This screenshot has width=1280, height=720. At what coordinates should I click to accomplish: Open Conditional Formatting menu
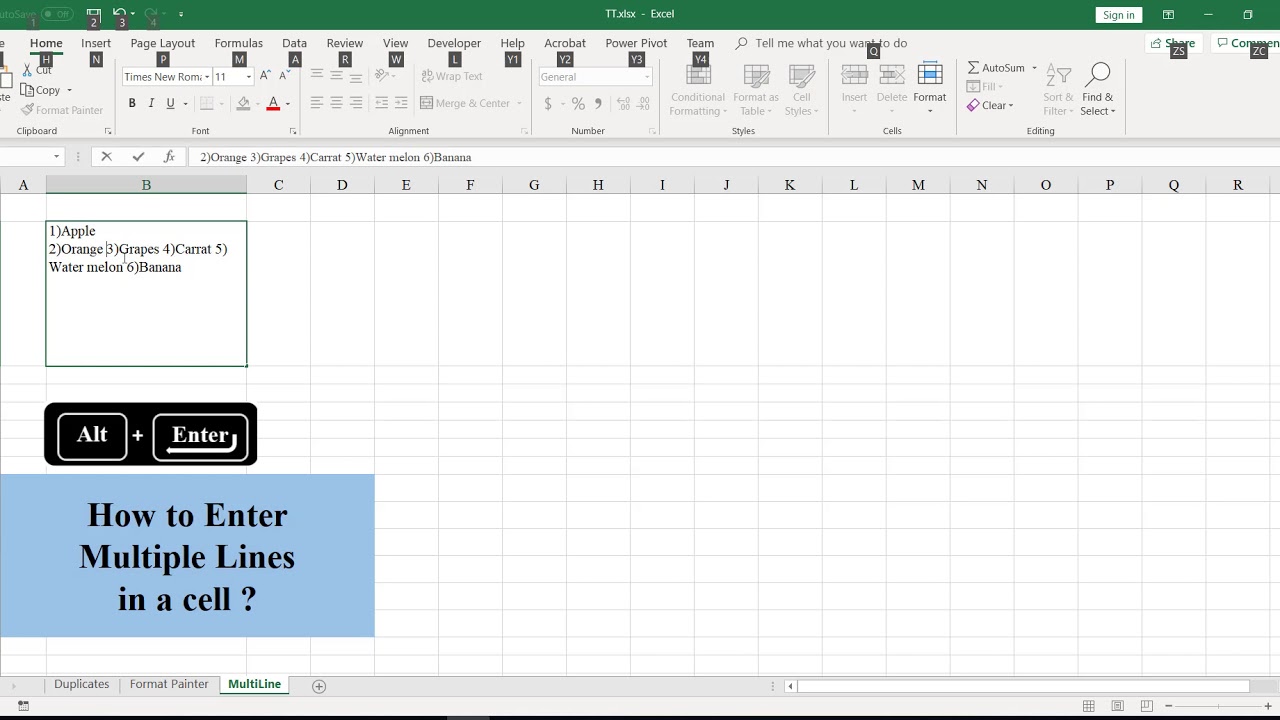[697, 90]
